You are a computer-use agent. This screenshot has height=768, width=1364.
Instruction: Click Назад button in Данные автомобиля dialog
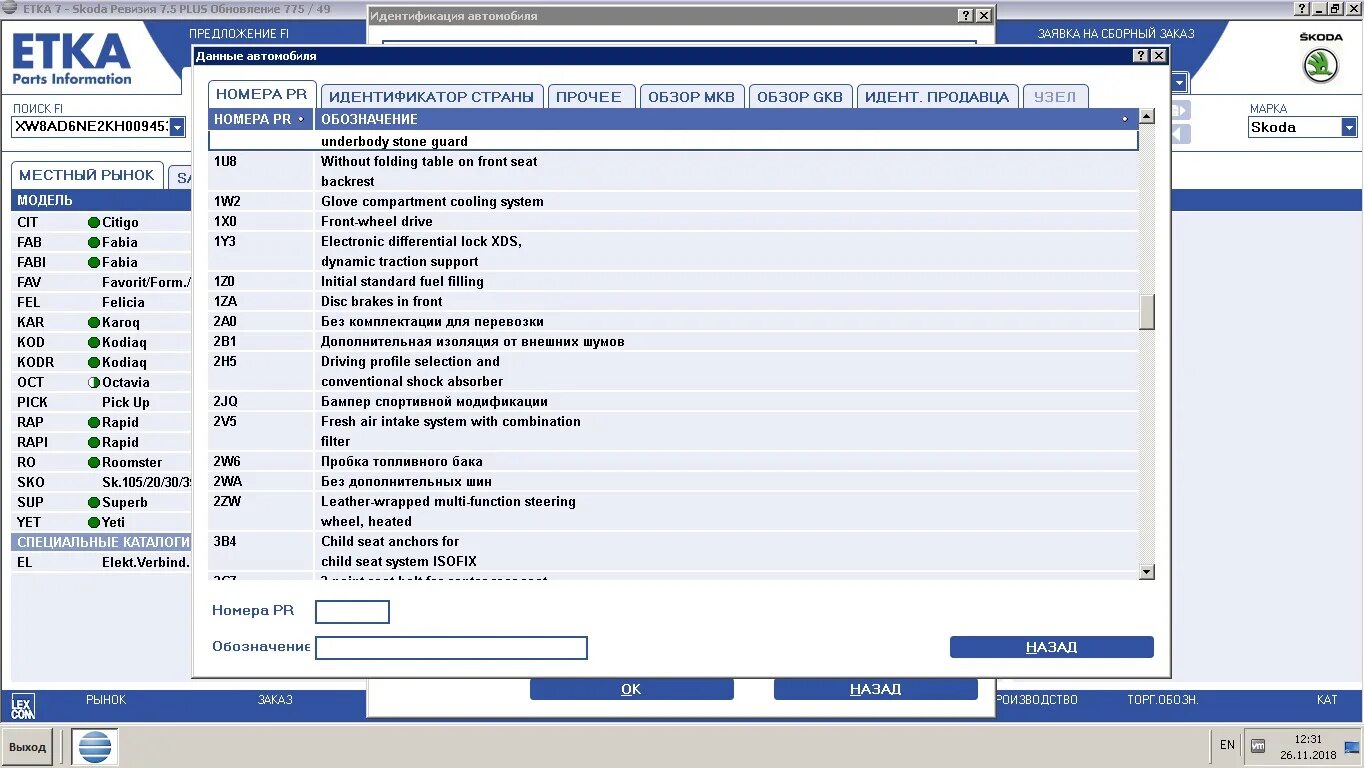coord(1052,647)
